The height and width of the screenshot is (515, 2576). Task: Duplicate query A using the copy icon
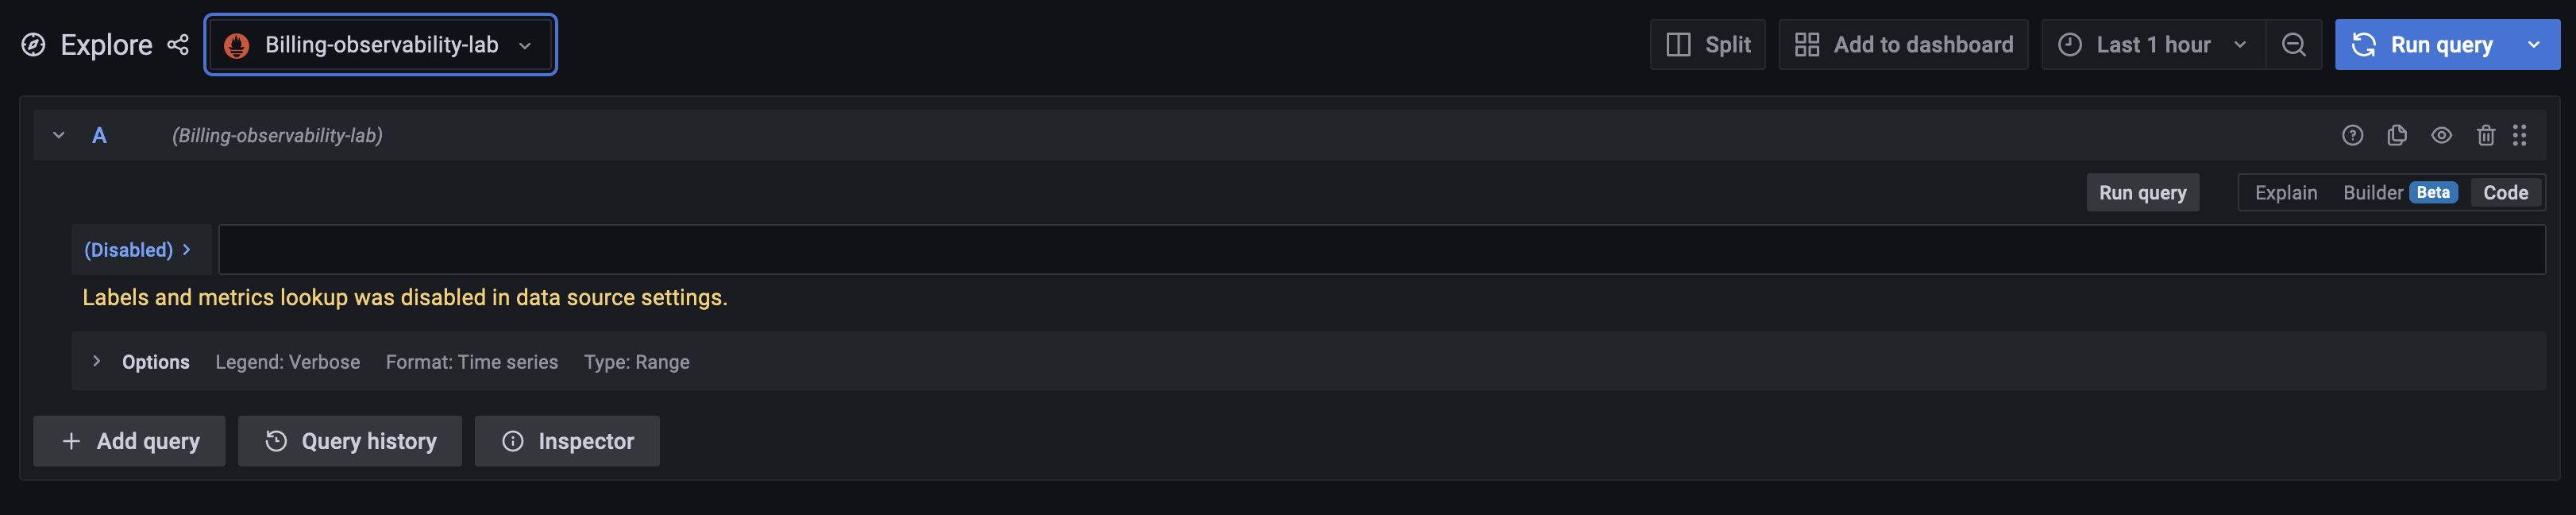pos(2397,135)
